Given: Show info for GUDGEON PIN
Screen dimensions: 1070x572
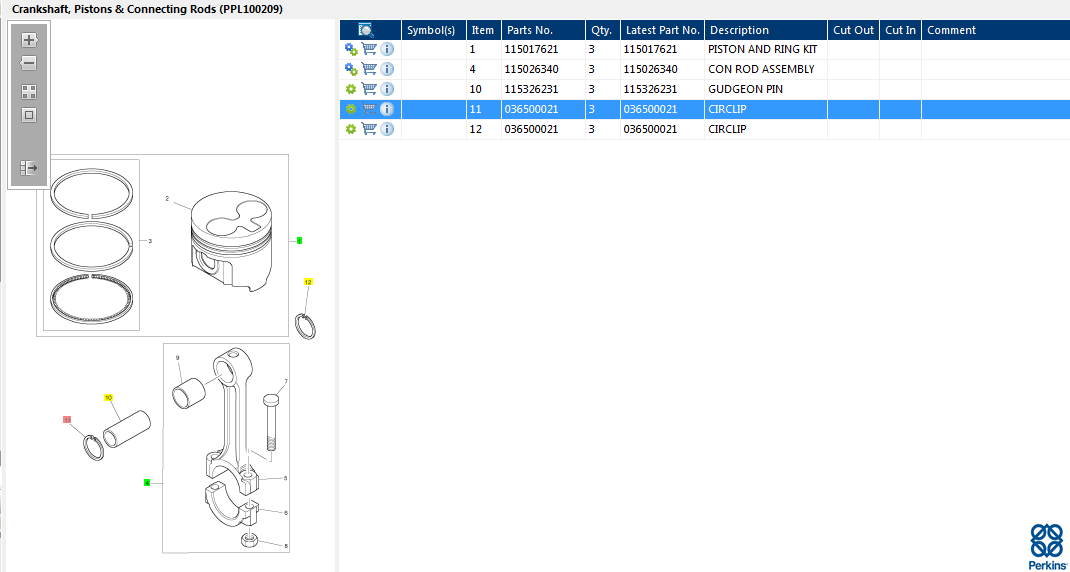Looking at the screenshot, I should pos(387,89).
